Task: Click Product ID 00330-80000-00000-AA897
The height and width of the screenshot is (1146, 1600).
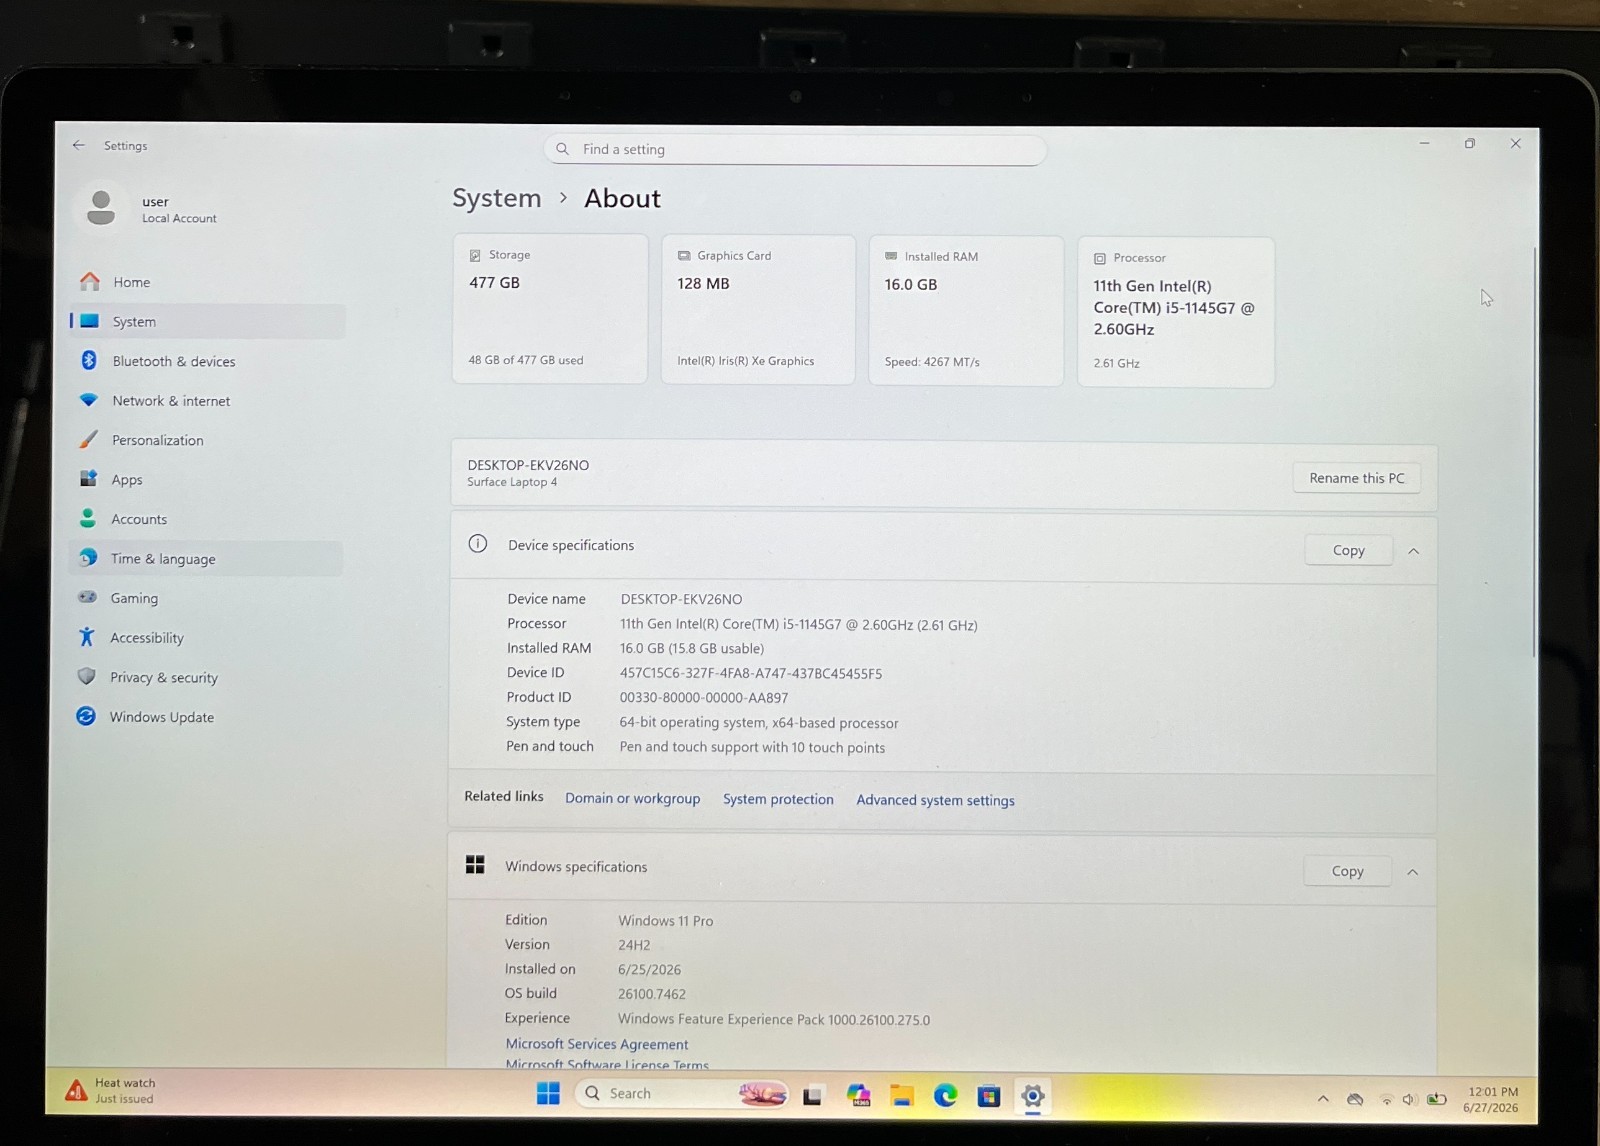Action: coord(704,698)
